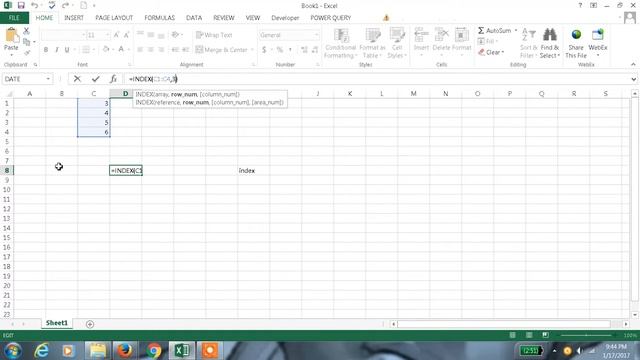640x360 pixels.
Task: Click the cell containing 'index'
Action: 253,171
